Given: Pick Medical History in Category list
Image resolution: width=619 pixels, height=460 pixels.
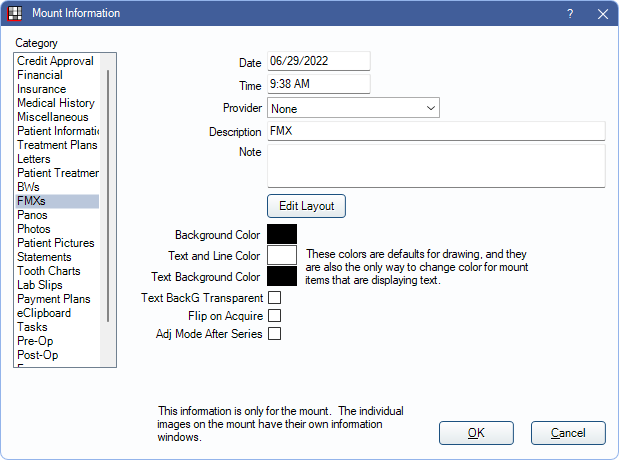Looking at the screenshot, I should click(56, 103).
